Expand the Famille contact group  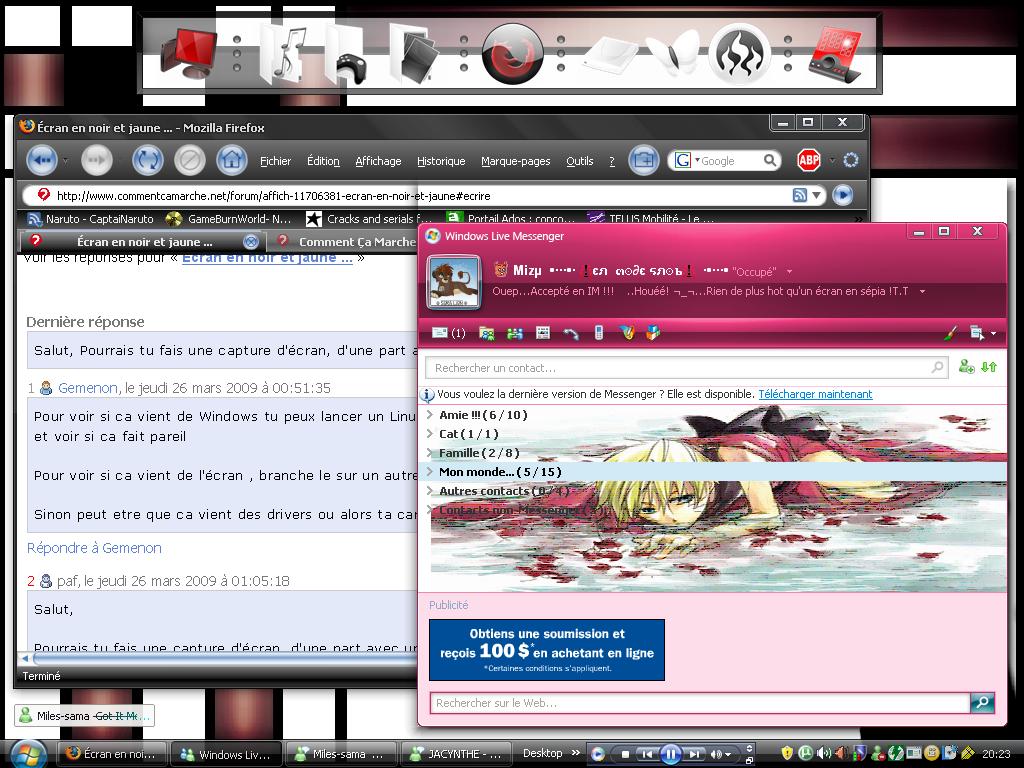coord(430,453)
